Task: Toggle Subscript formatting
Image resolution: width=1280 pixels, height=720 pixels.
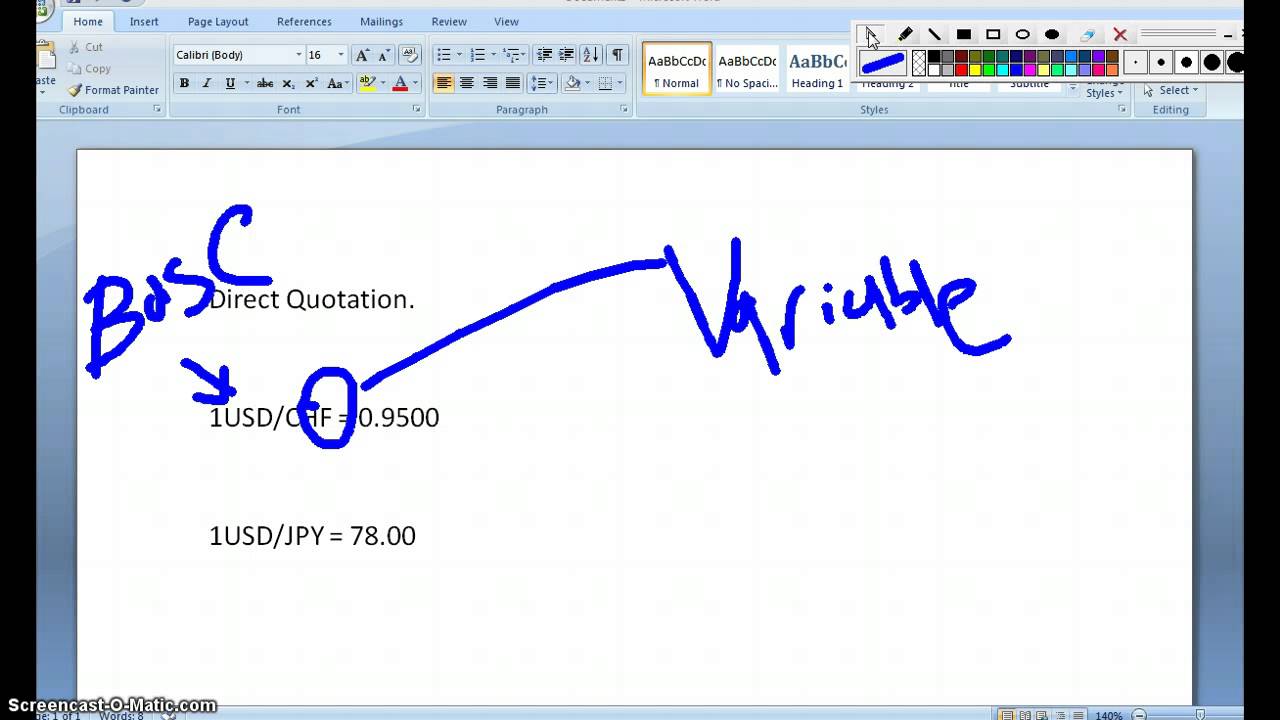Action: click(289, 83)
